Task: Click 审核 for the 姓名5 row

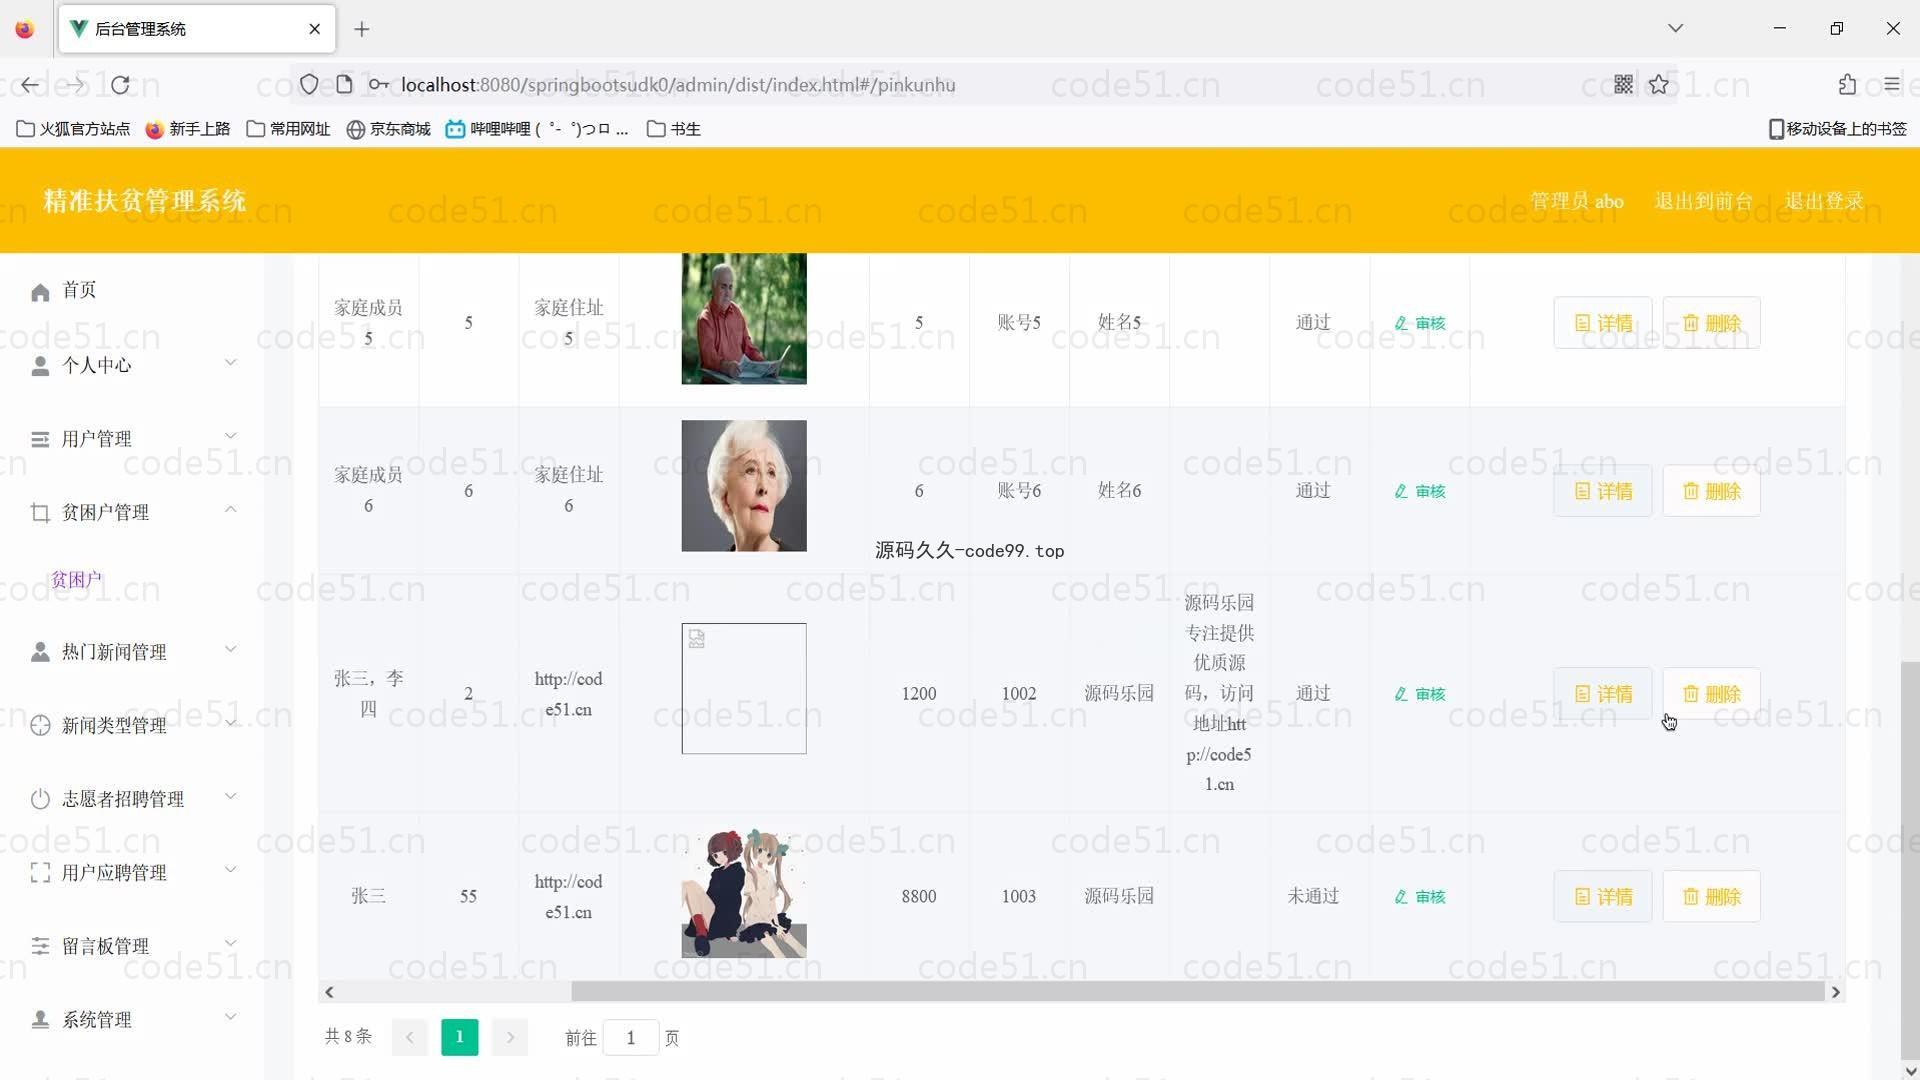Action: coord(1420,323)
